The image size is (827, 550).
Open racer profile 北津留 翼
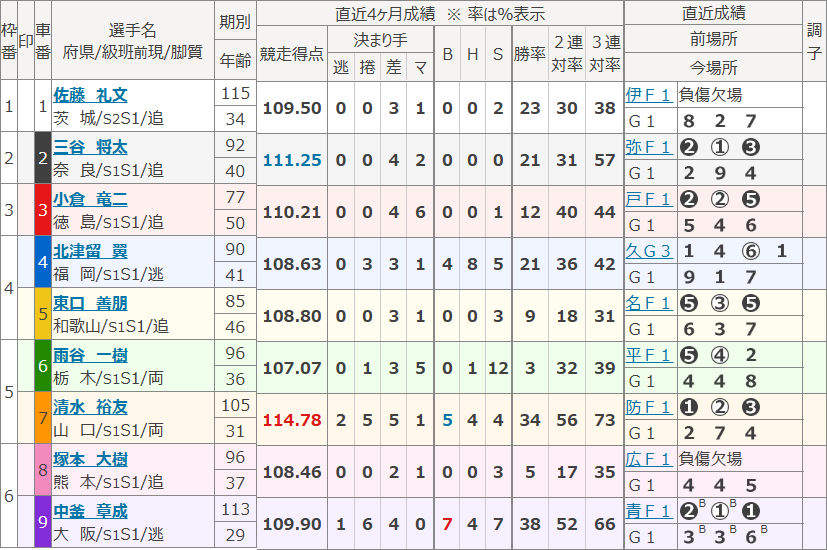click(x=90, y=252)
